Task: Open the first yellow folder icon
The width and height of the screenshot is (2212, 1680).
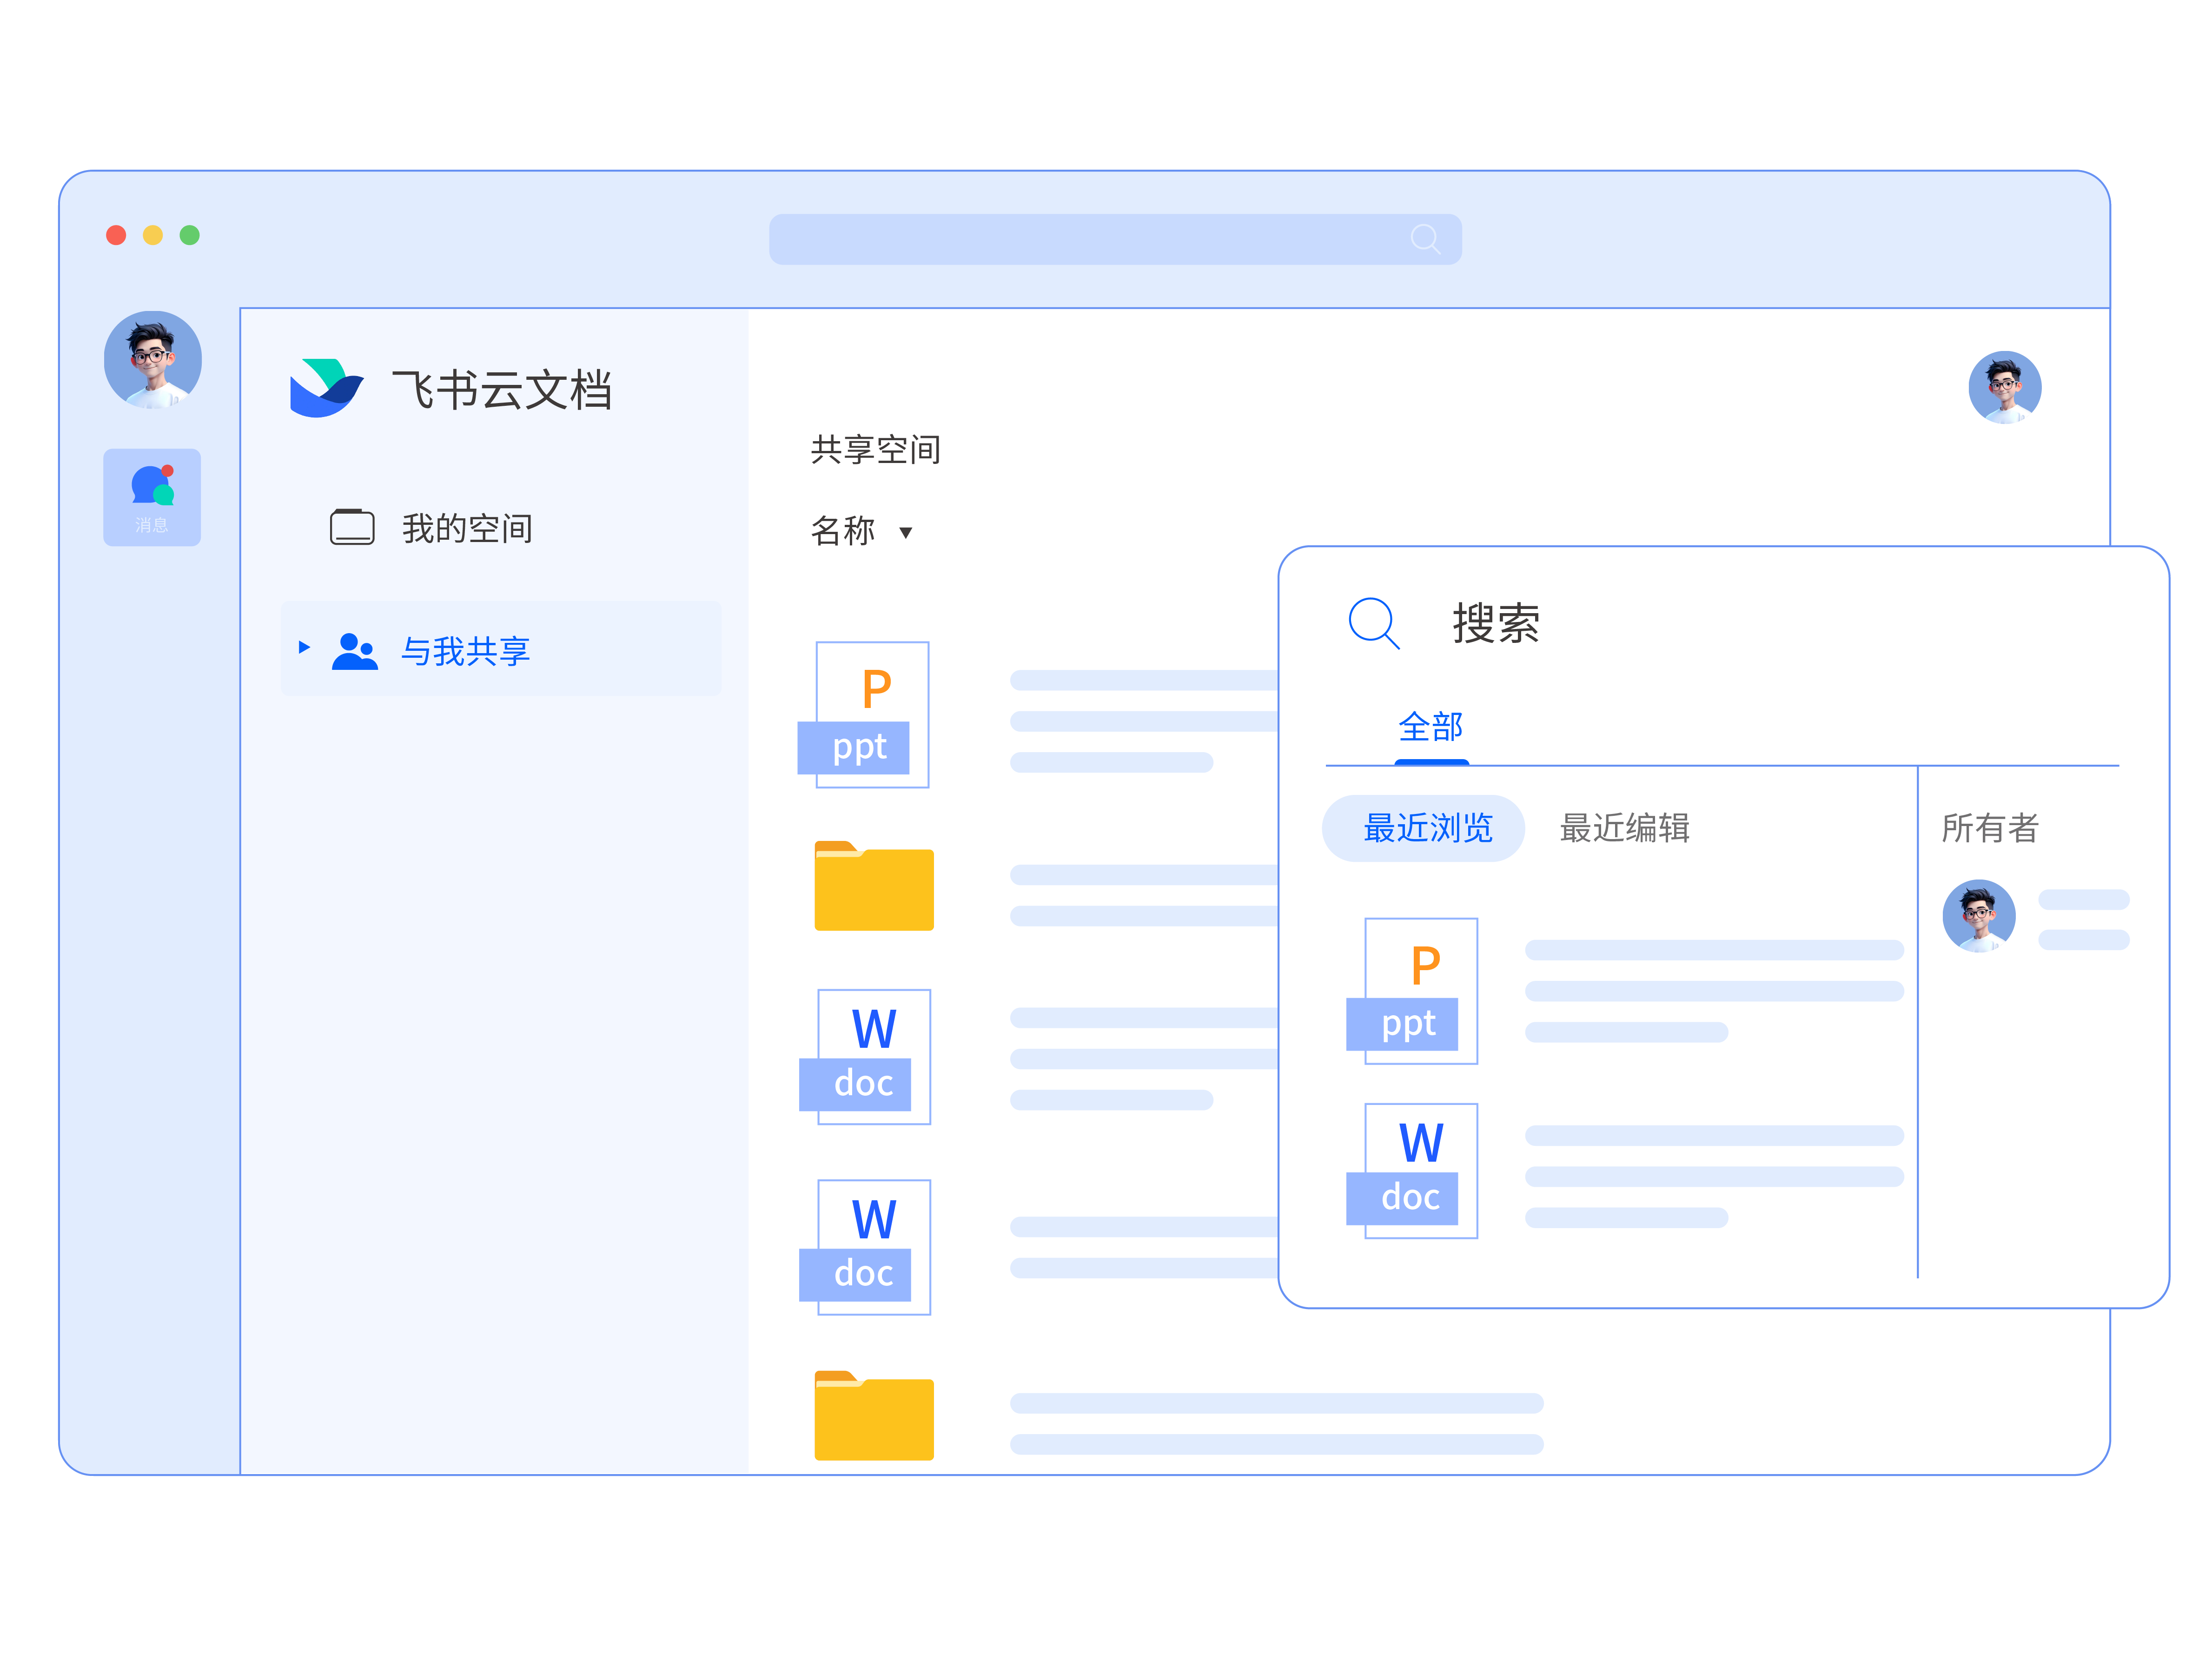Action: [873, 886]
